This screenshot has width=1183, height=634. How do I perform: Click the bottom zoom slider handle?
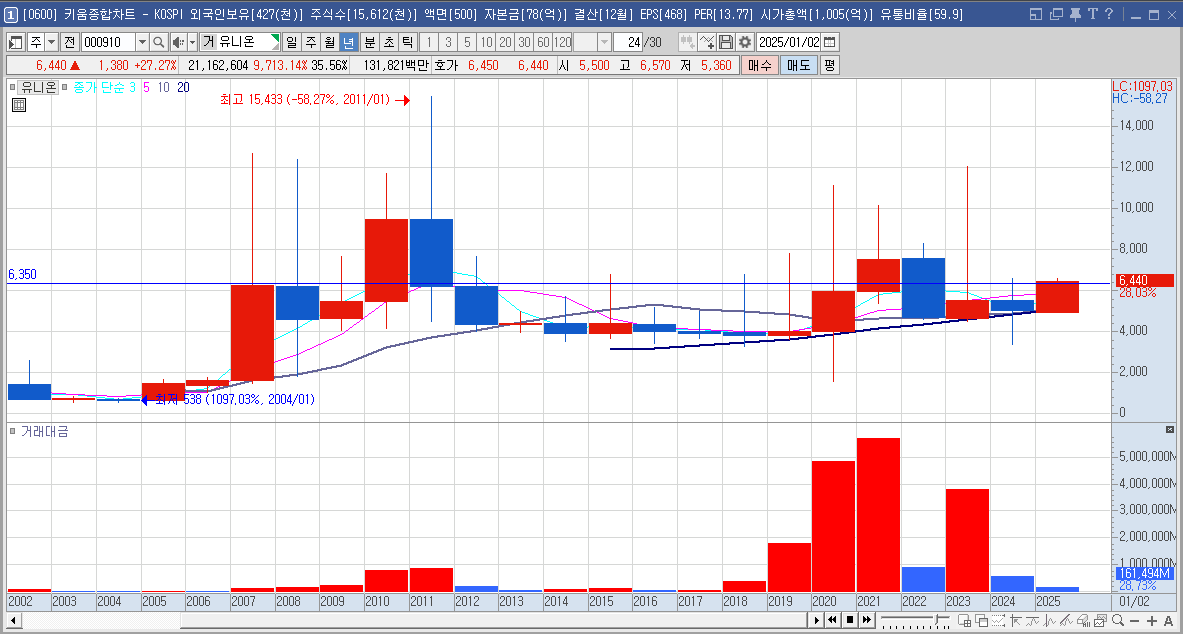coord(937,619)
